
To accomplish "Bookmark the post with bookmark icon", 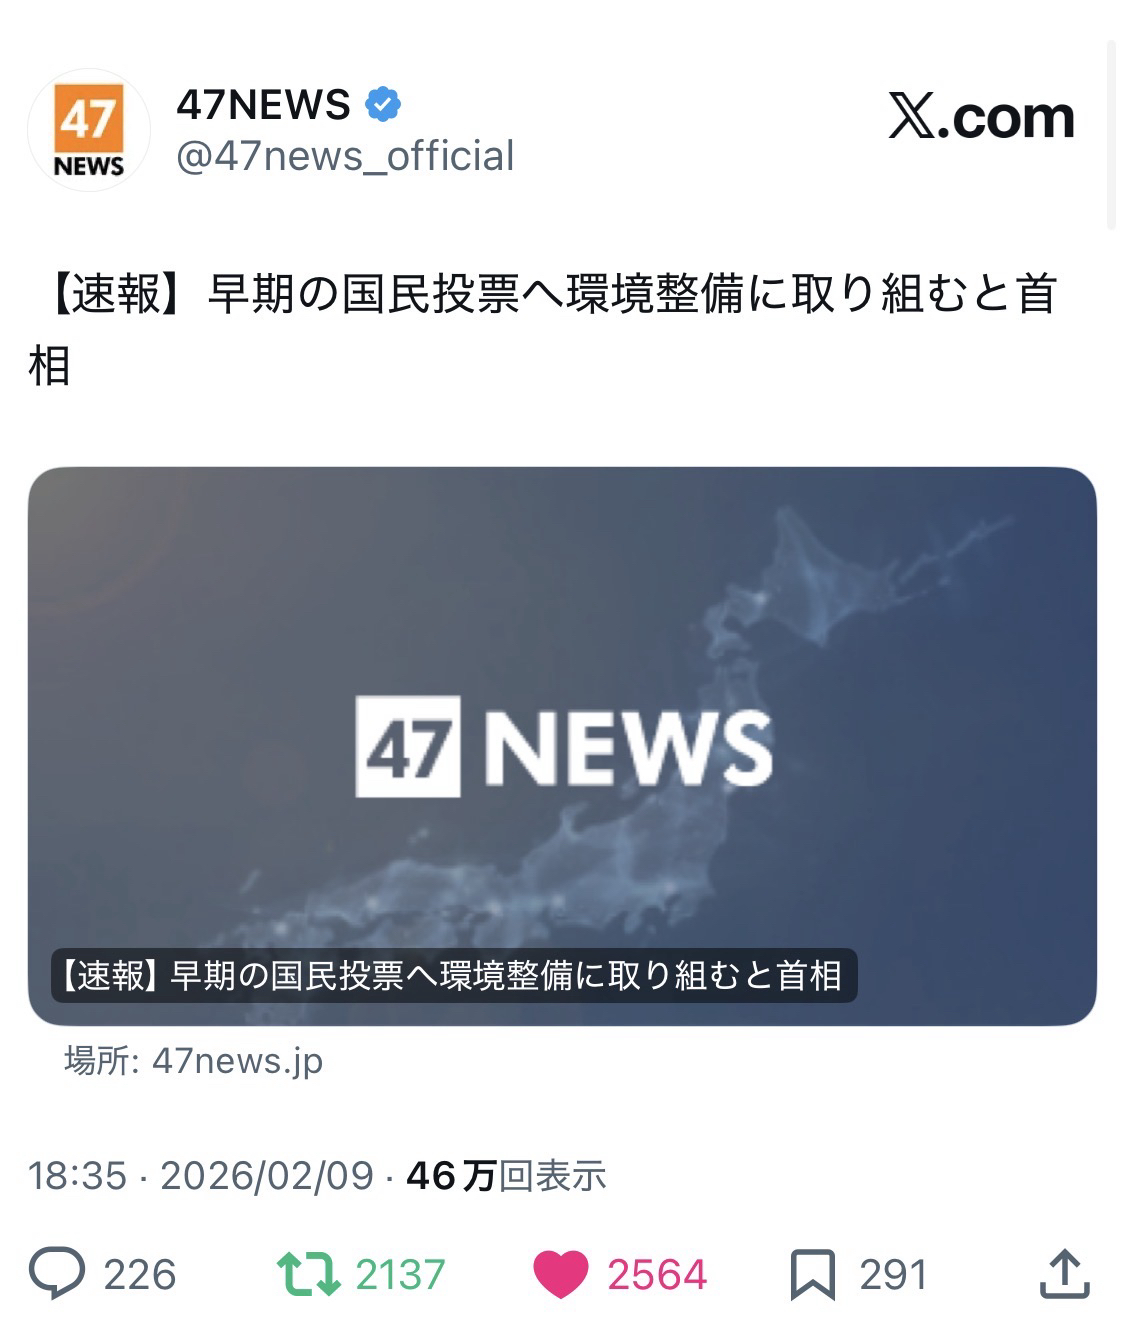I will [x=813, y=1275].
